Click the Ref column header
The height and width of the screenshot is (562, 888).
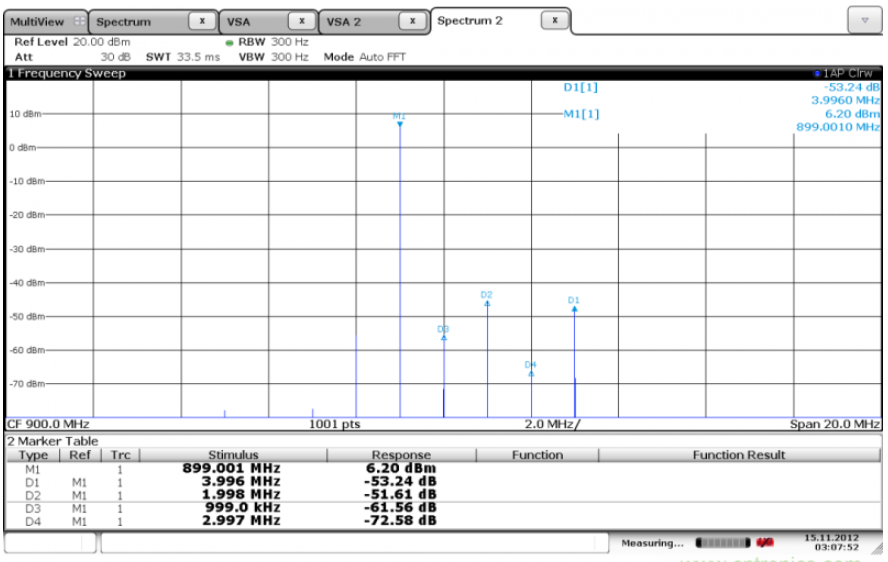pyautogui.click(x=80, y=455)
